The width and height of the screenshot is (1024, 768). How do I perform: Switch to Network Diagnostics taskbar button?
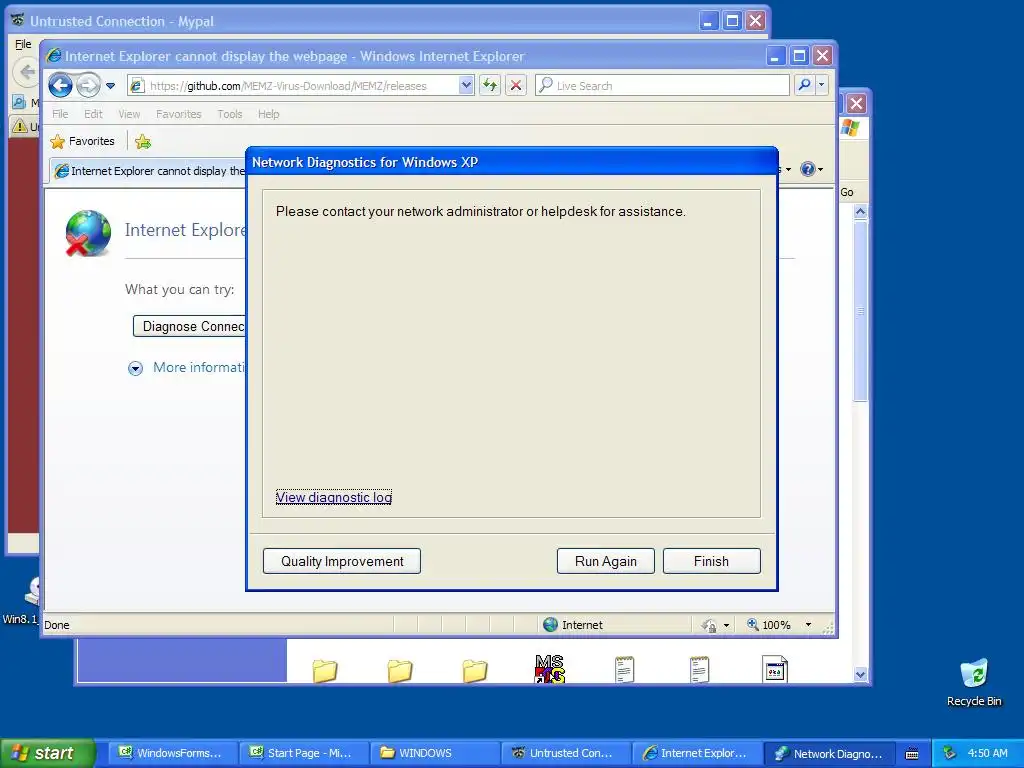[x=829, y=753]
